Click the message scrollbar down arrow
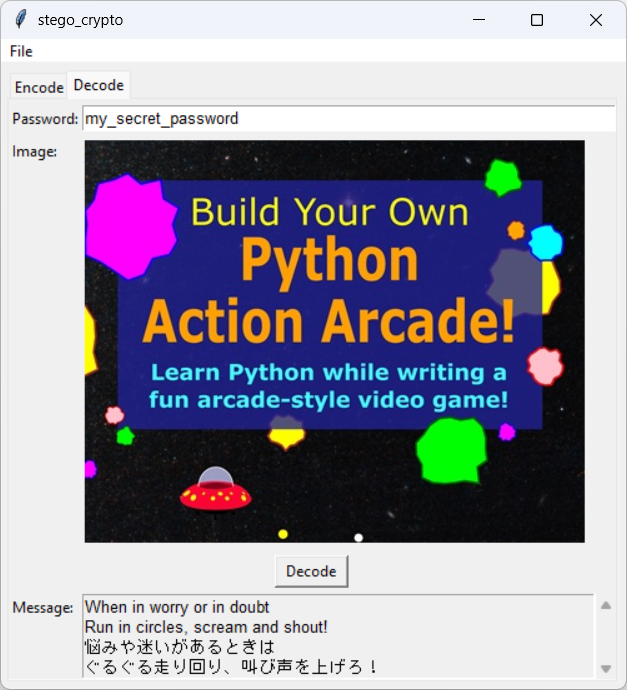The image size is (627, 690). [x=606, y=668]
